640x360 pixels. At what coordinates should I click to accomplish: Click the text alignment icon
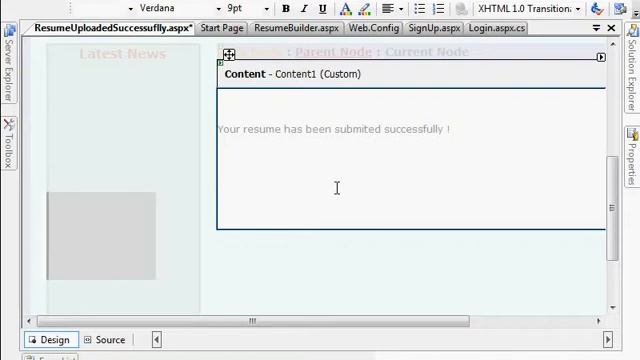(x=387, y=9)
